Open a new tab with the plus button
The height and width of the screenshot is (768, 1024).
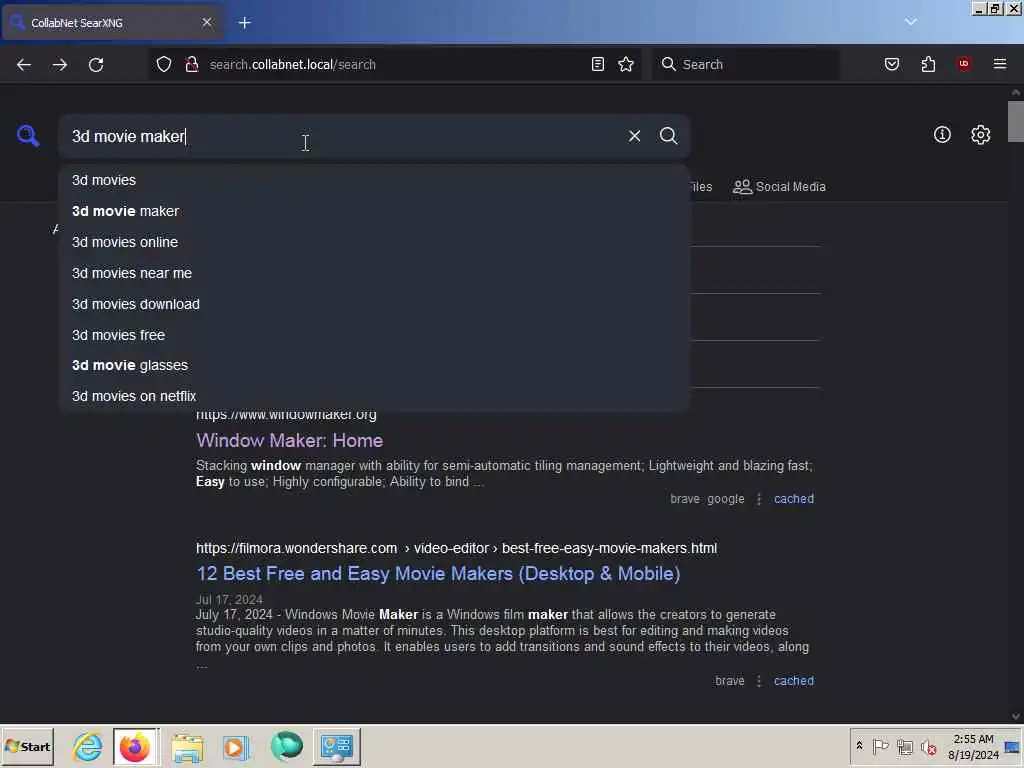[245, 23]
